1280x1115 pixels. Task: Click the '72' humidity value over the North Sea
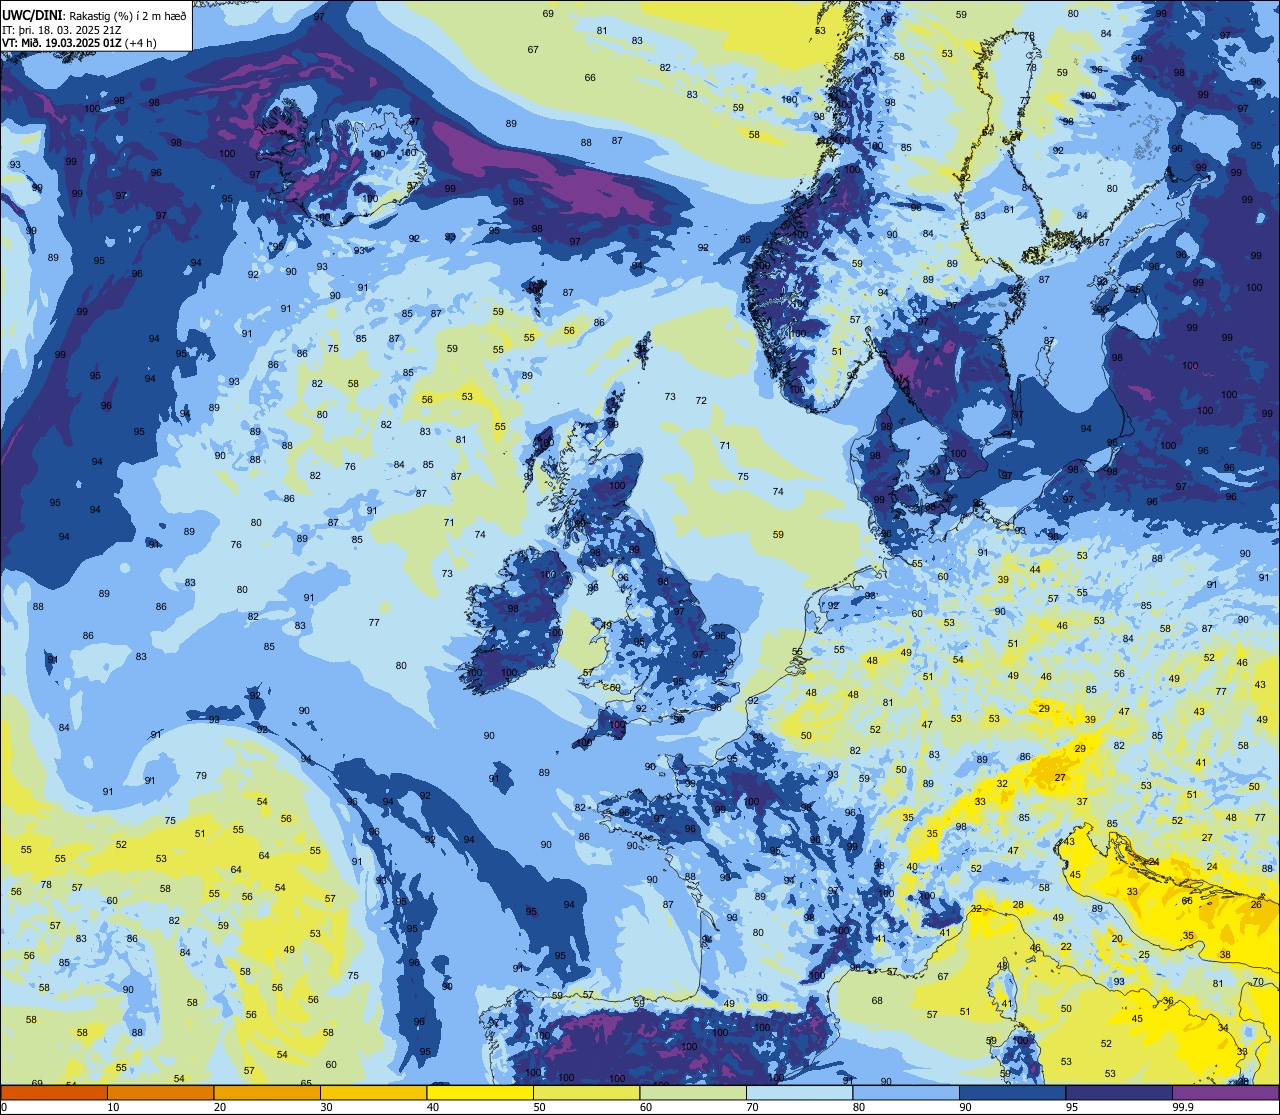pos(701,401)
